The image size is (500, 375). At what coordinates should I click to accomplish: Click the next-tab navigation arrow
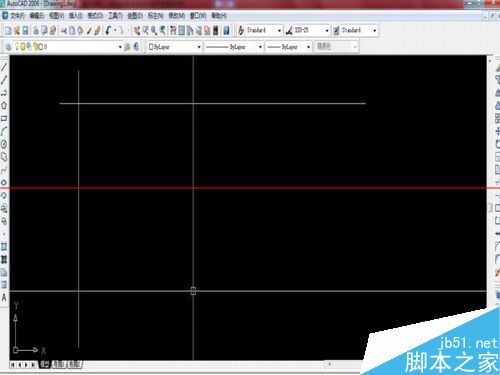pyautogui.click(x=27, y=365)
